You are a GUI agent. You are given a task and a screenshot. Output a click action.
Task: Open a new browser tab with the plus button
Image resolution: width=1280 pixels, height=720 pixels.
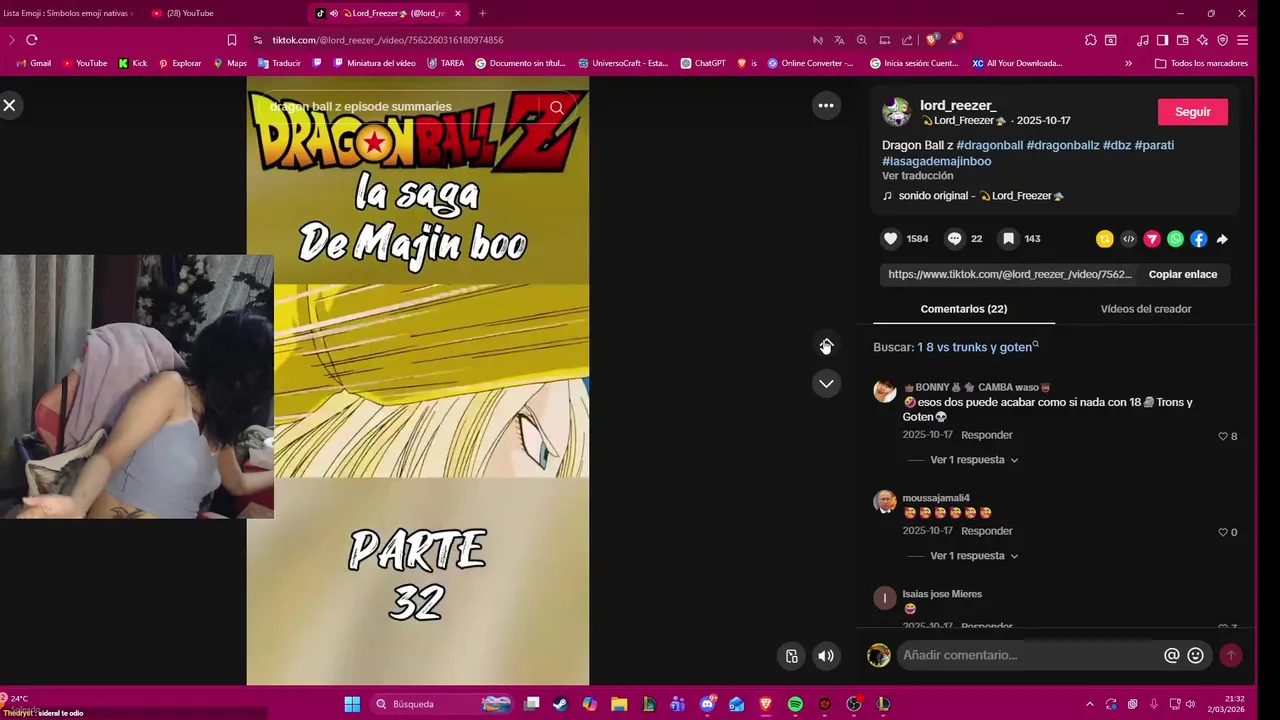click(x=482, y=13)
